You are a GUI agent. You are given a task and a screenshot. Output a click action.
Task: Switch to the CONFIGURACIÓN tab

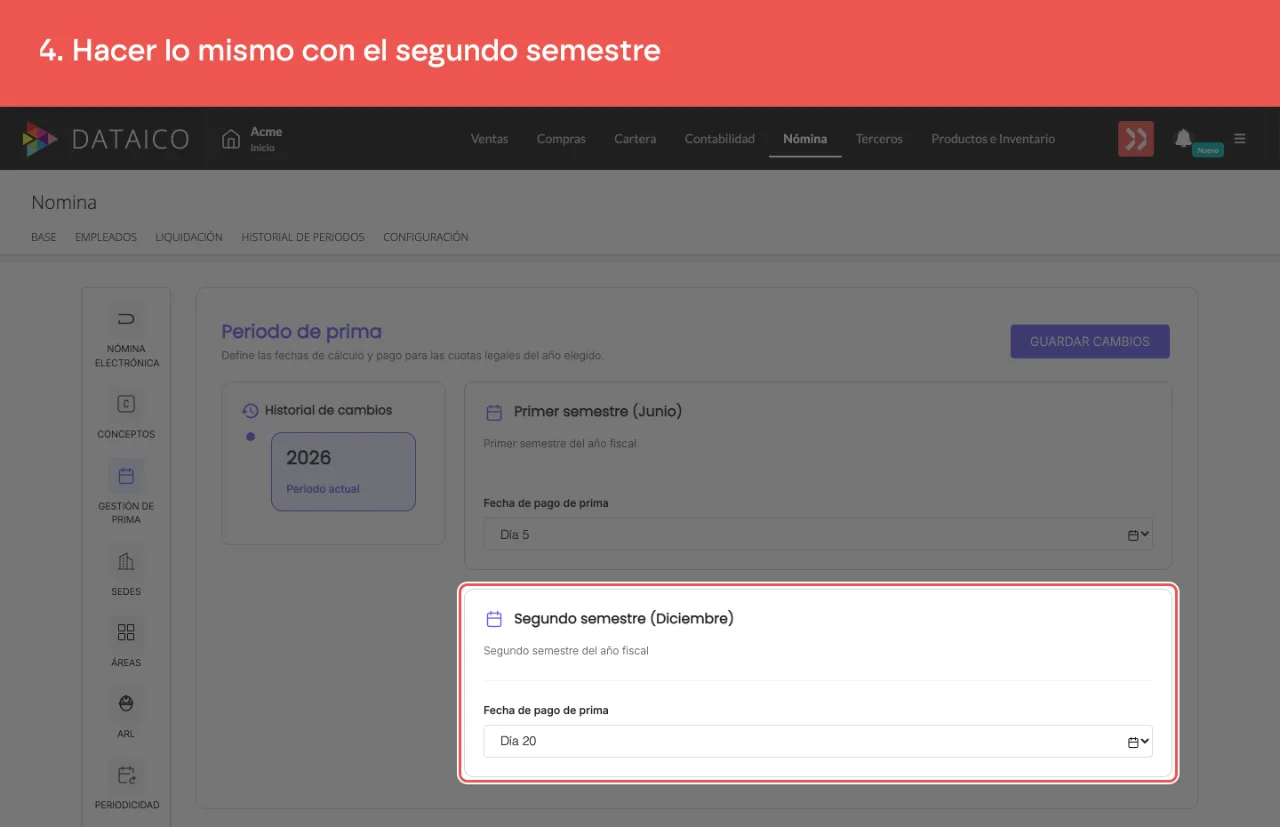tap(426, 237)
